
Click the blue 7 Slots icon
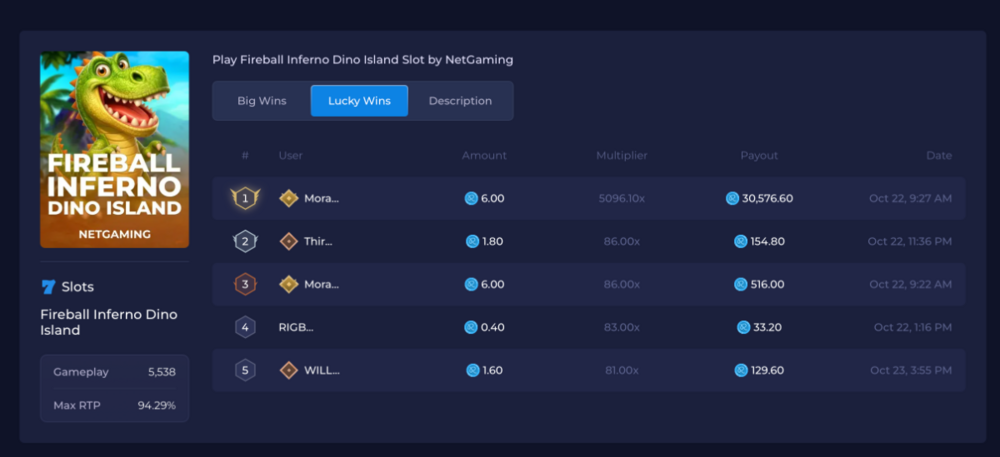pyautogui.click(x=48, y=287)
